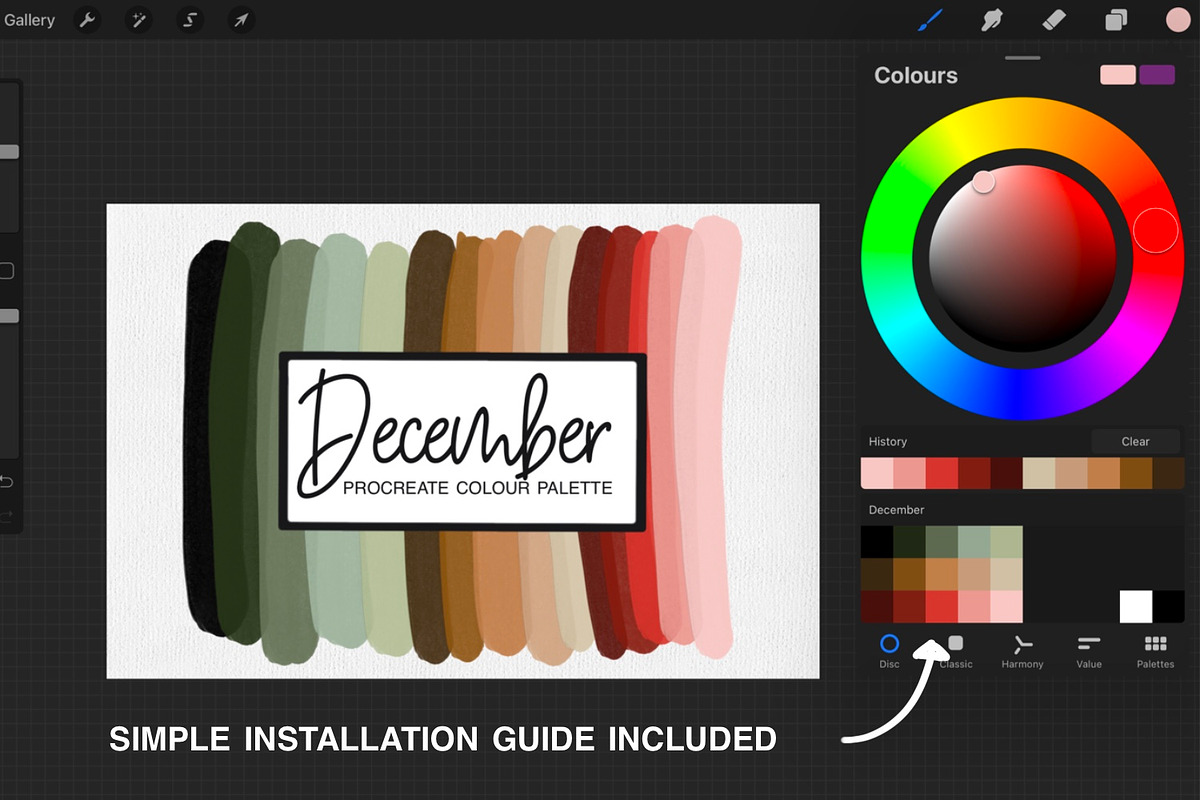Select the bright red swatch in December palette
The height and width of the screenshot is (800, 1200).
pos(942,607)
